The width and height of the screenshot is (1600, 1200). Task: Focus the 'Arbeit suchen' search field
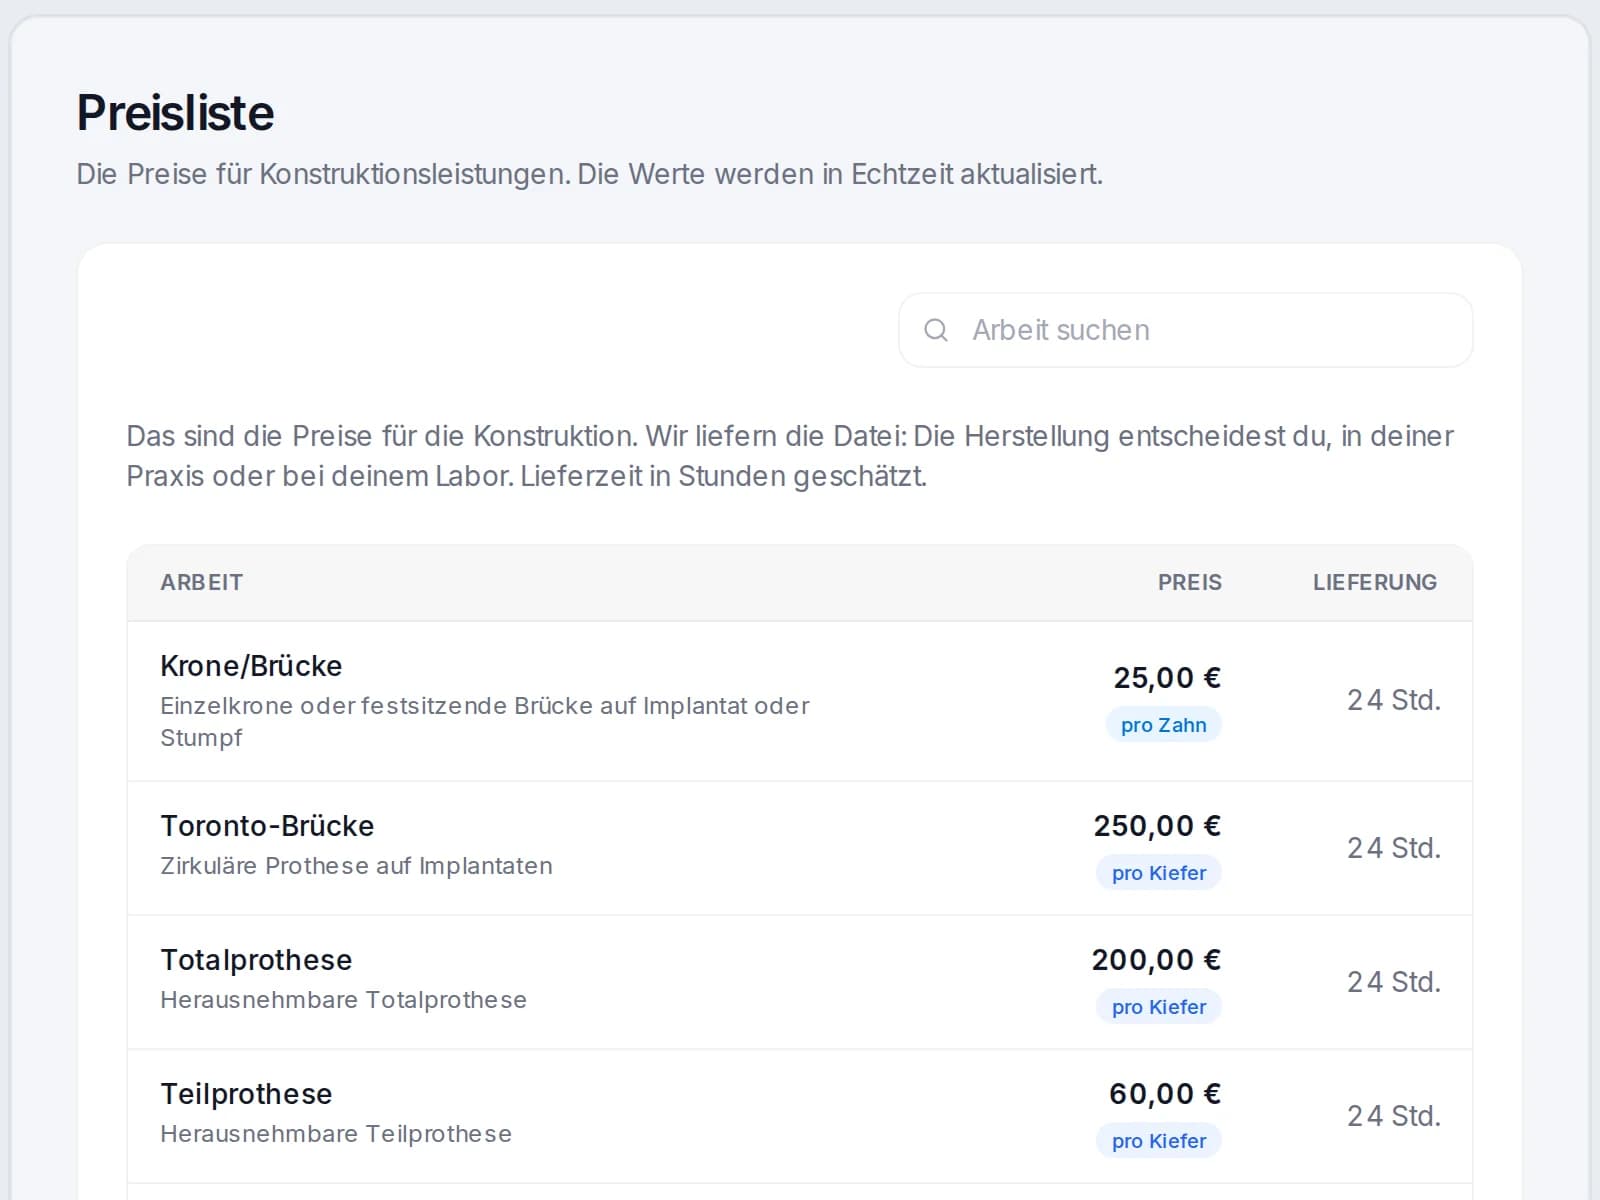coord(1185,330)
